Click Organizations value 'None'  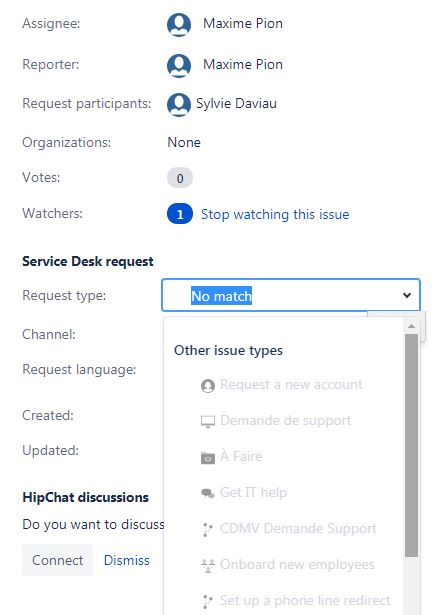click(x=184, y=142)
